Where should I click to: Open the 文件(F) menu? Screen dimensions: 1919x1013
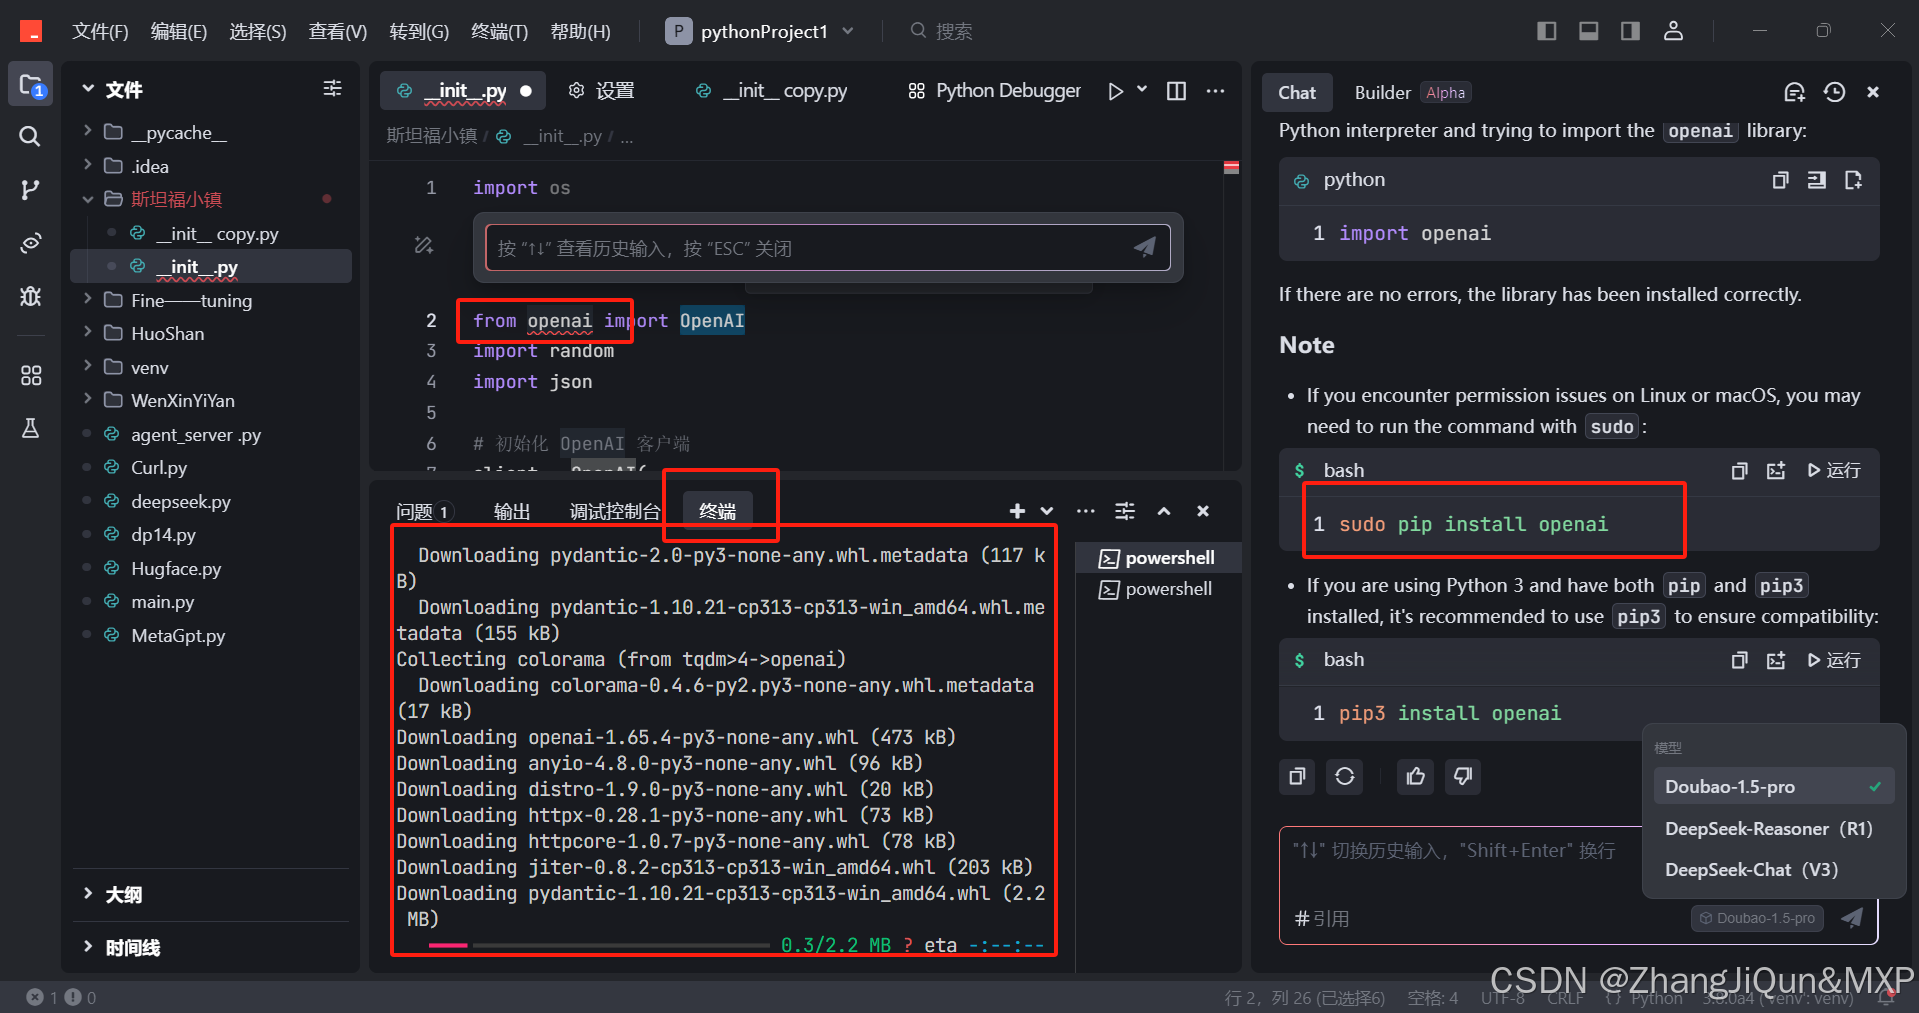100,31
